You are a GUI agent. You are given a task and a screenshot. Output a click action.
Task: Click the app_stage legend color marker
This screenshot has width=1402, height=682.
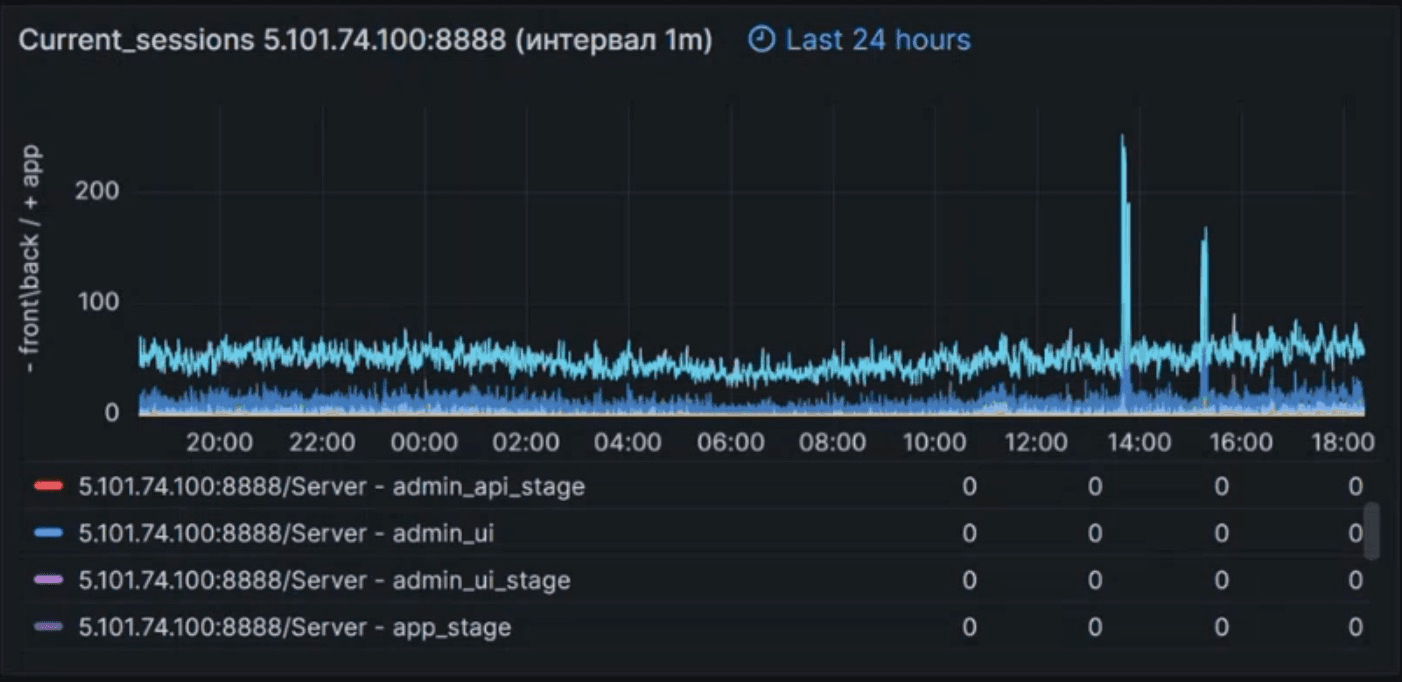(49, 627)
